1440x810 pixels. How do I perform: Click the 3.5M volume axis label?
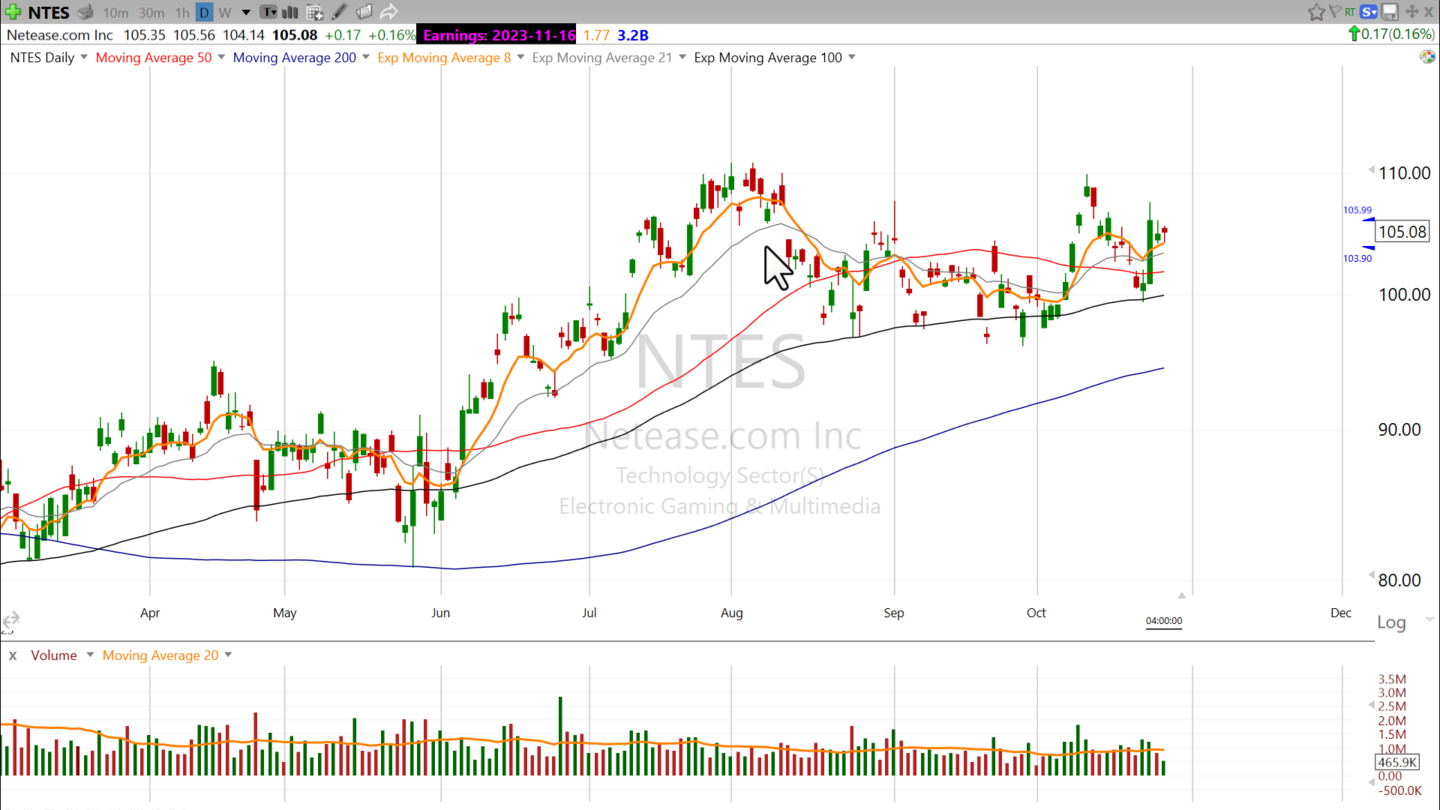pos(1392,678)
